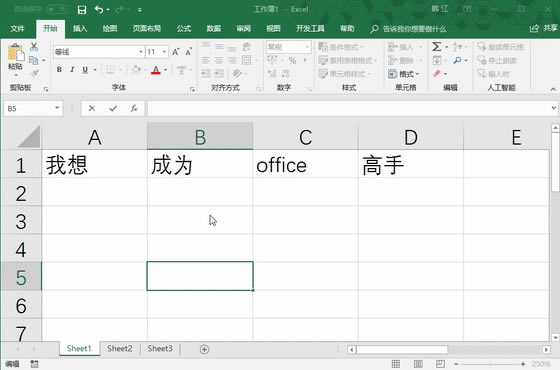Viewport: 560px width, 370px height.
Task: Open the font size dropdown
Action: [164, 52]
